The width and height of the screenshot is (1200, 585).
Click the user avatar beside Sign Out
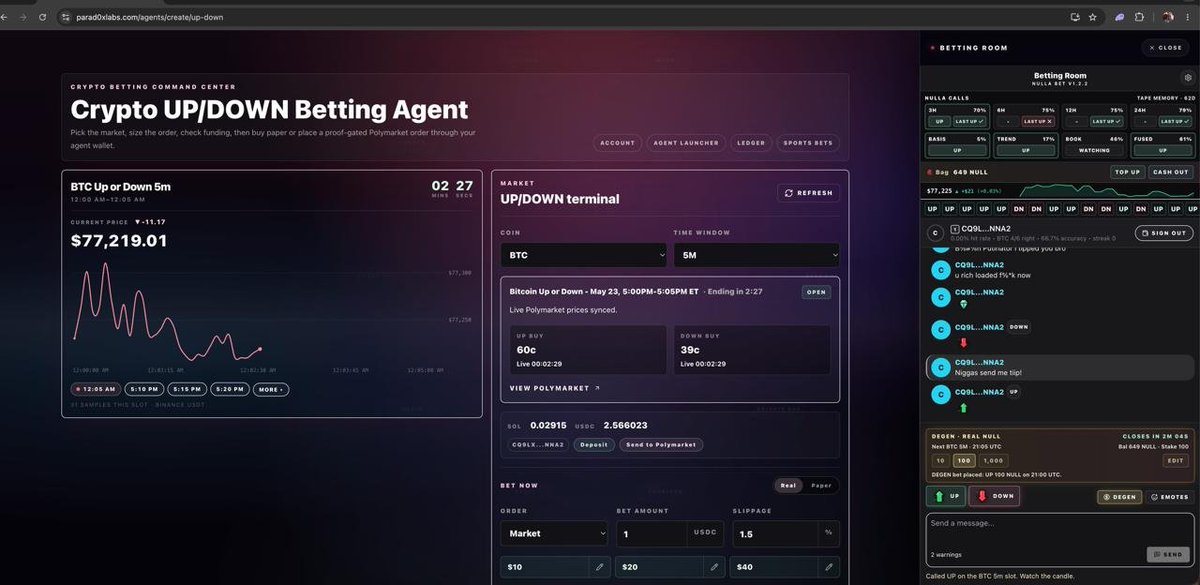(934, 233)
